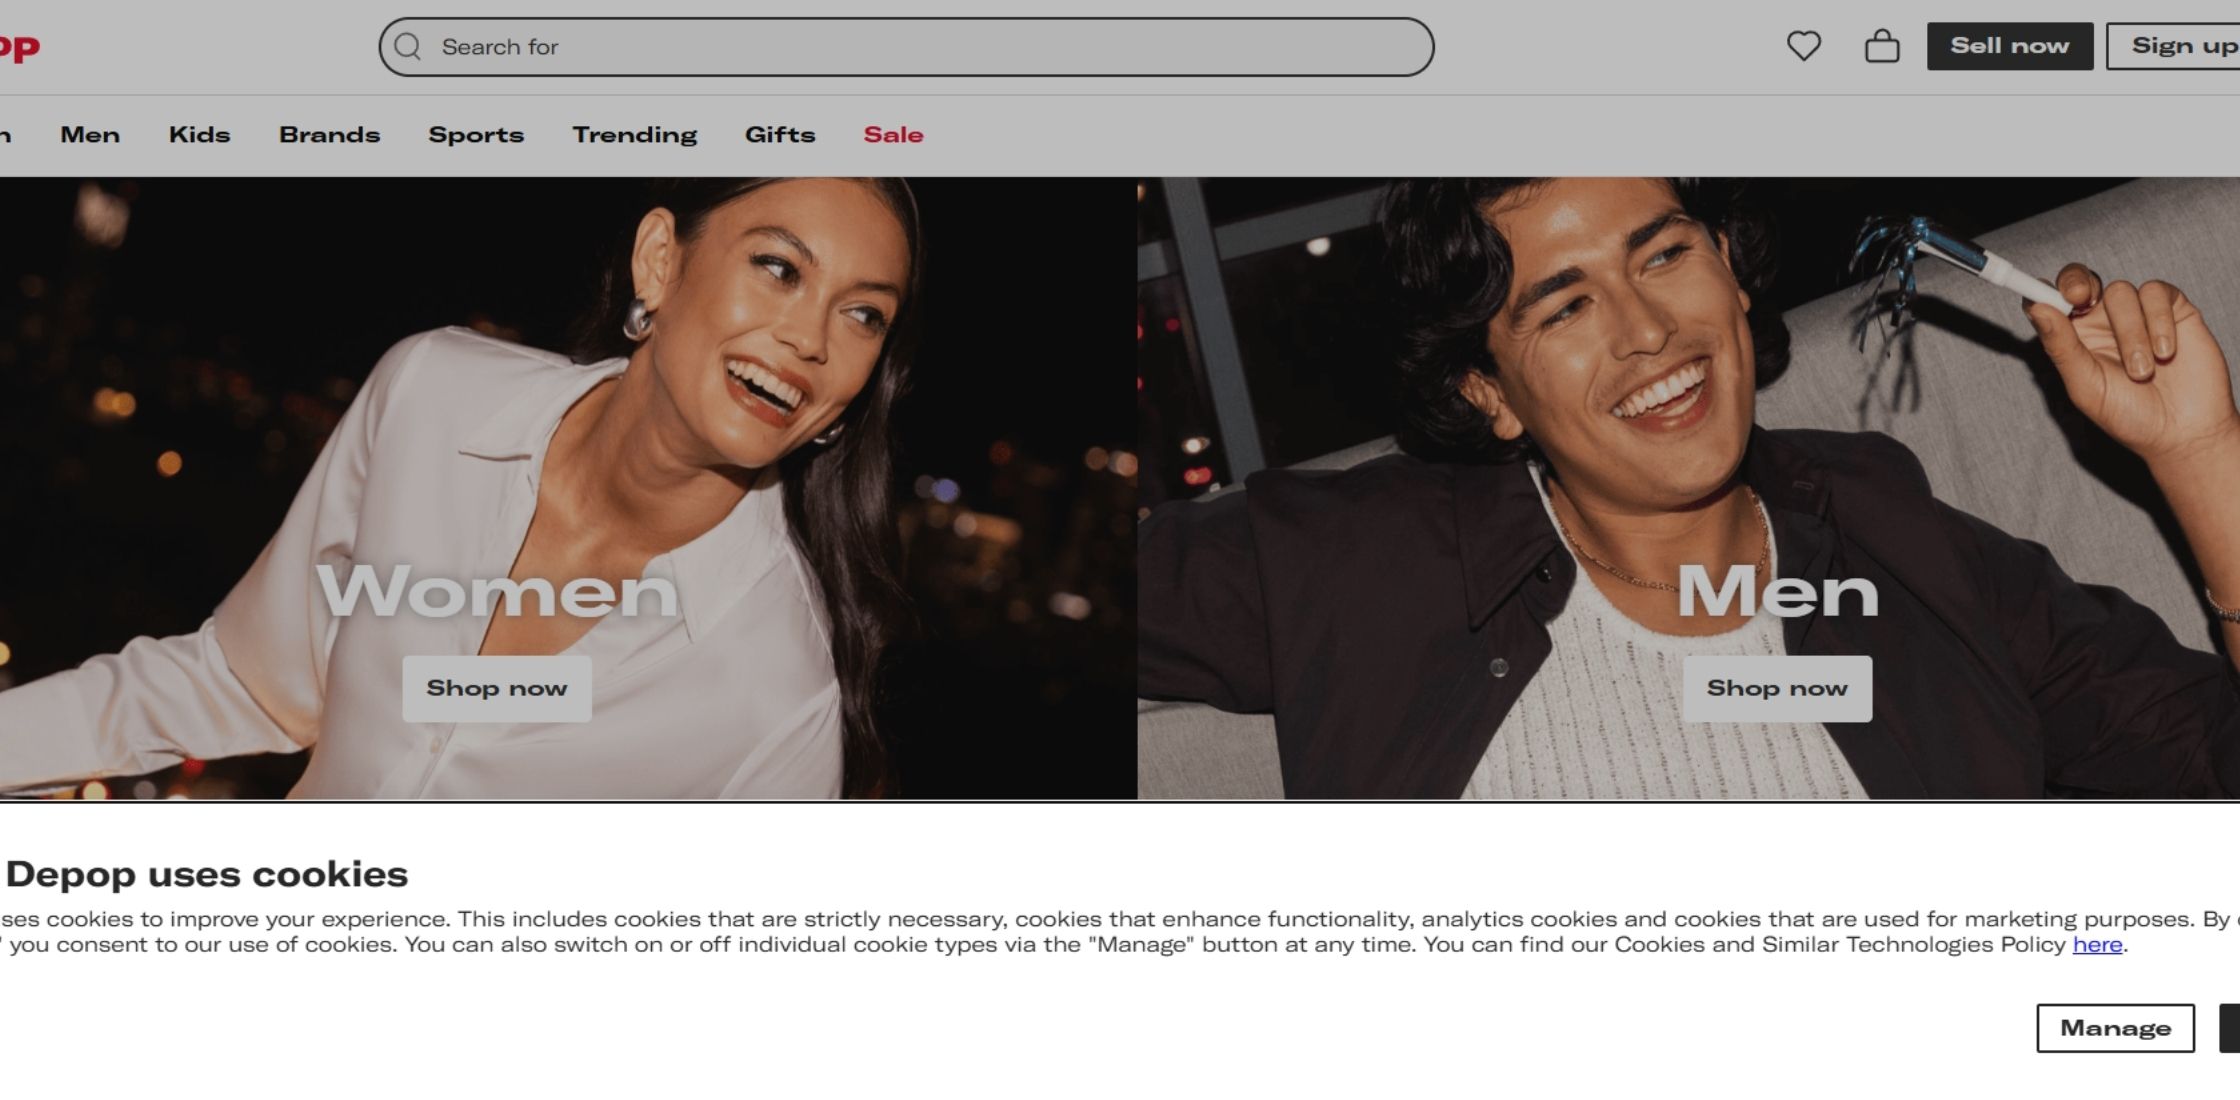Click the Depop logo
Screen dimensions: 2240x1100
(20, 45)
